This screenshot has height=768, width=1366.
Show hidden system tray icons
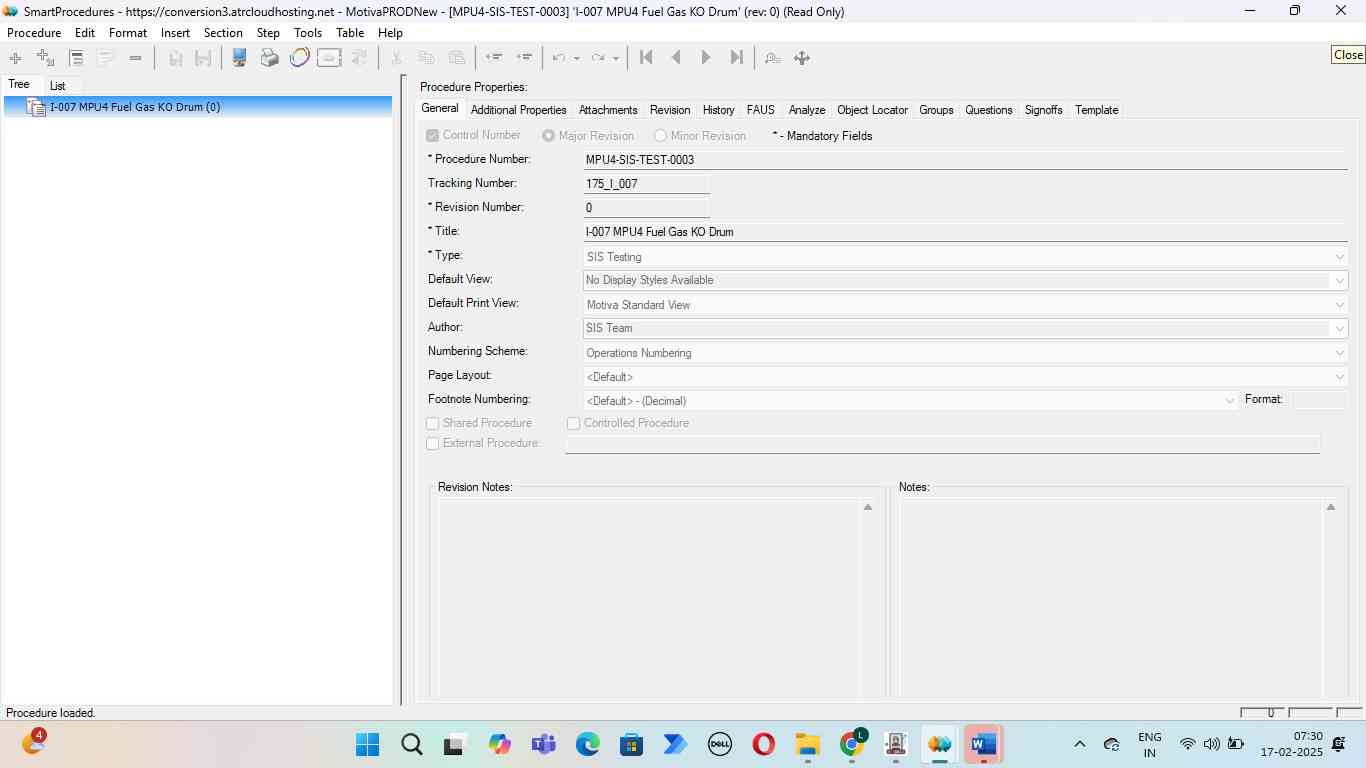tap(1079, 745)
